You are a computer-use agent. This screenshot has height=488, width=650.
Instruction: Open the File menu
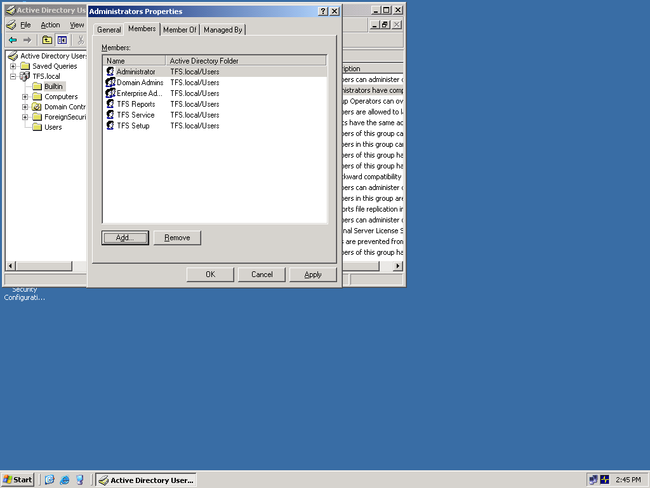click(25, 25)
